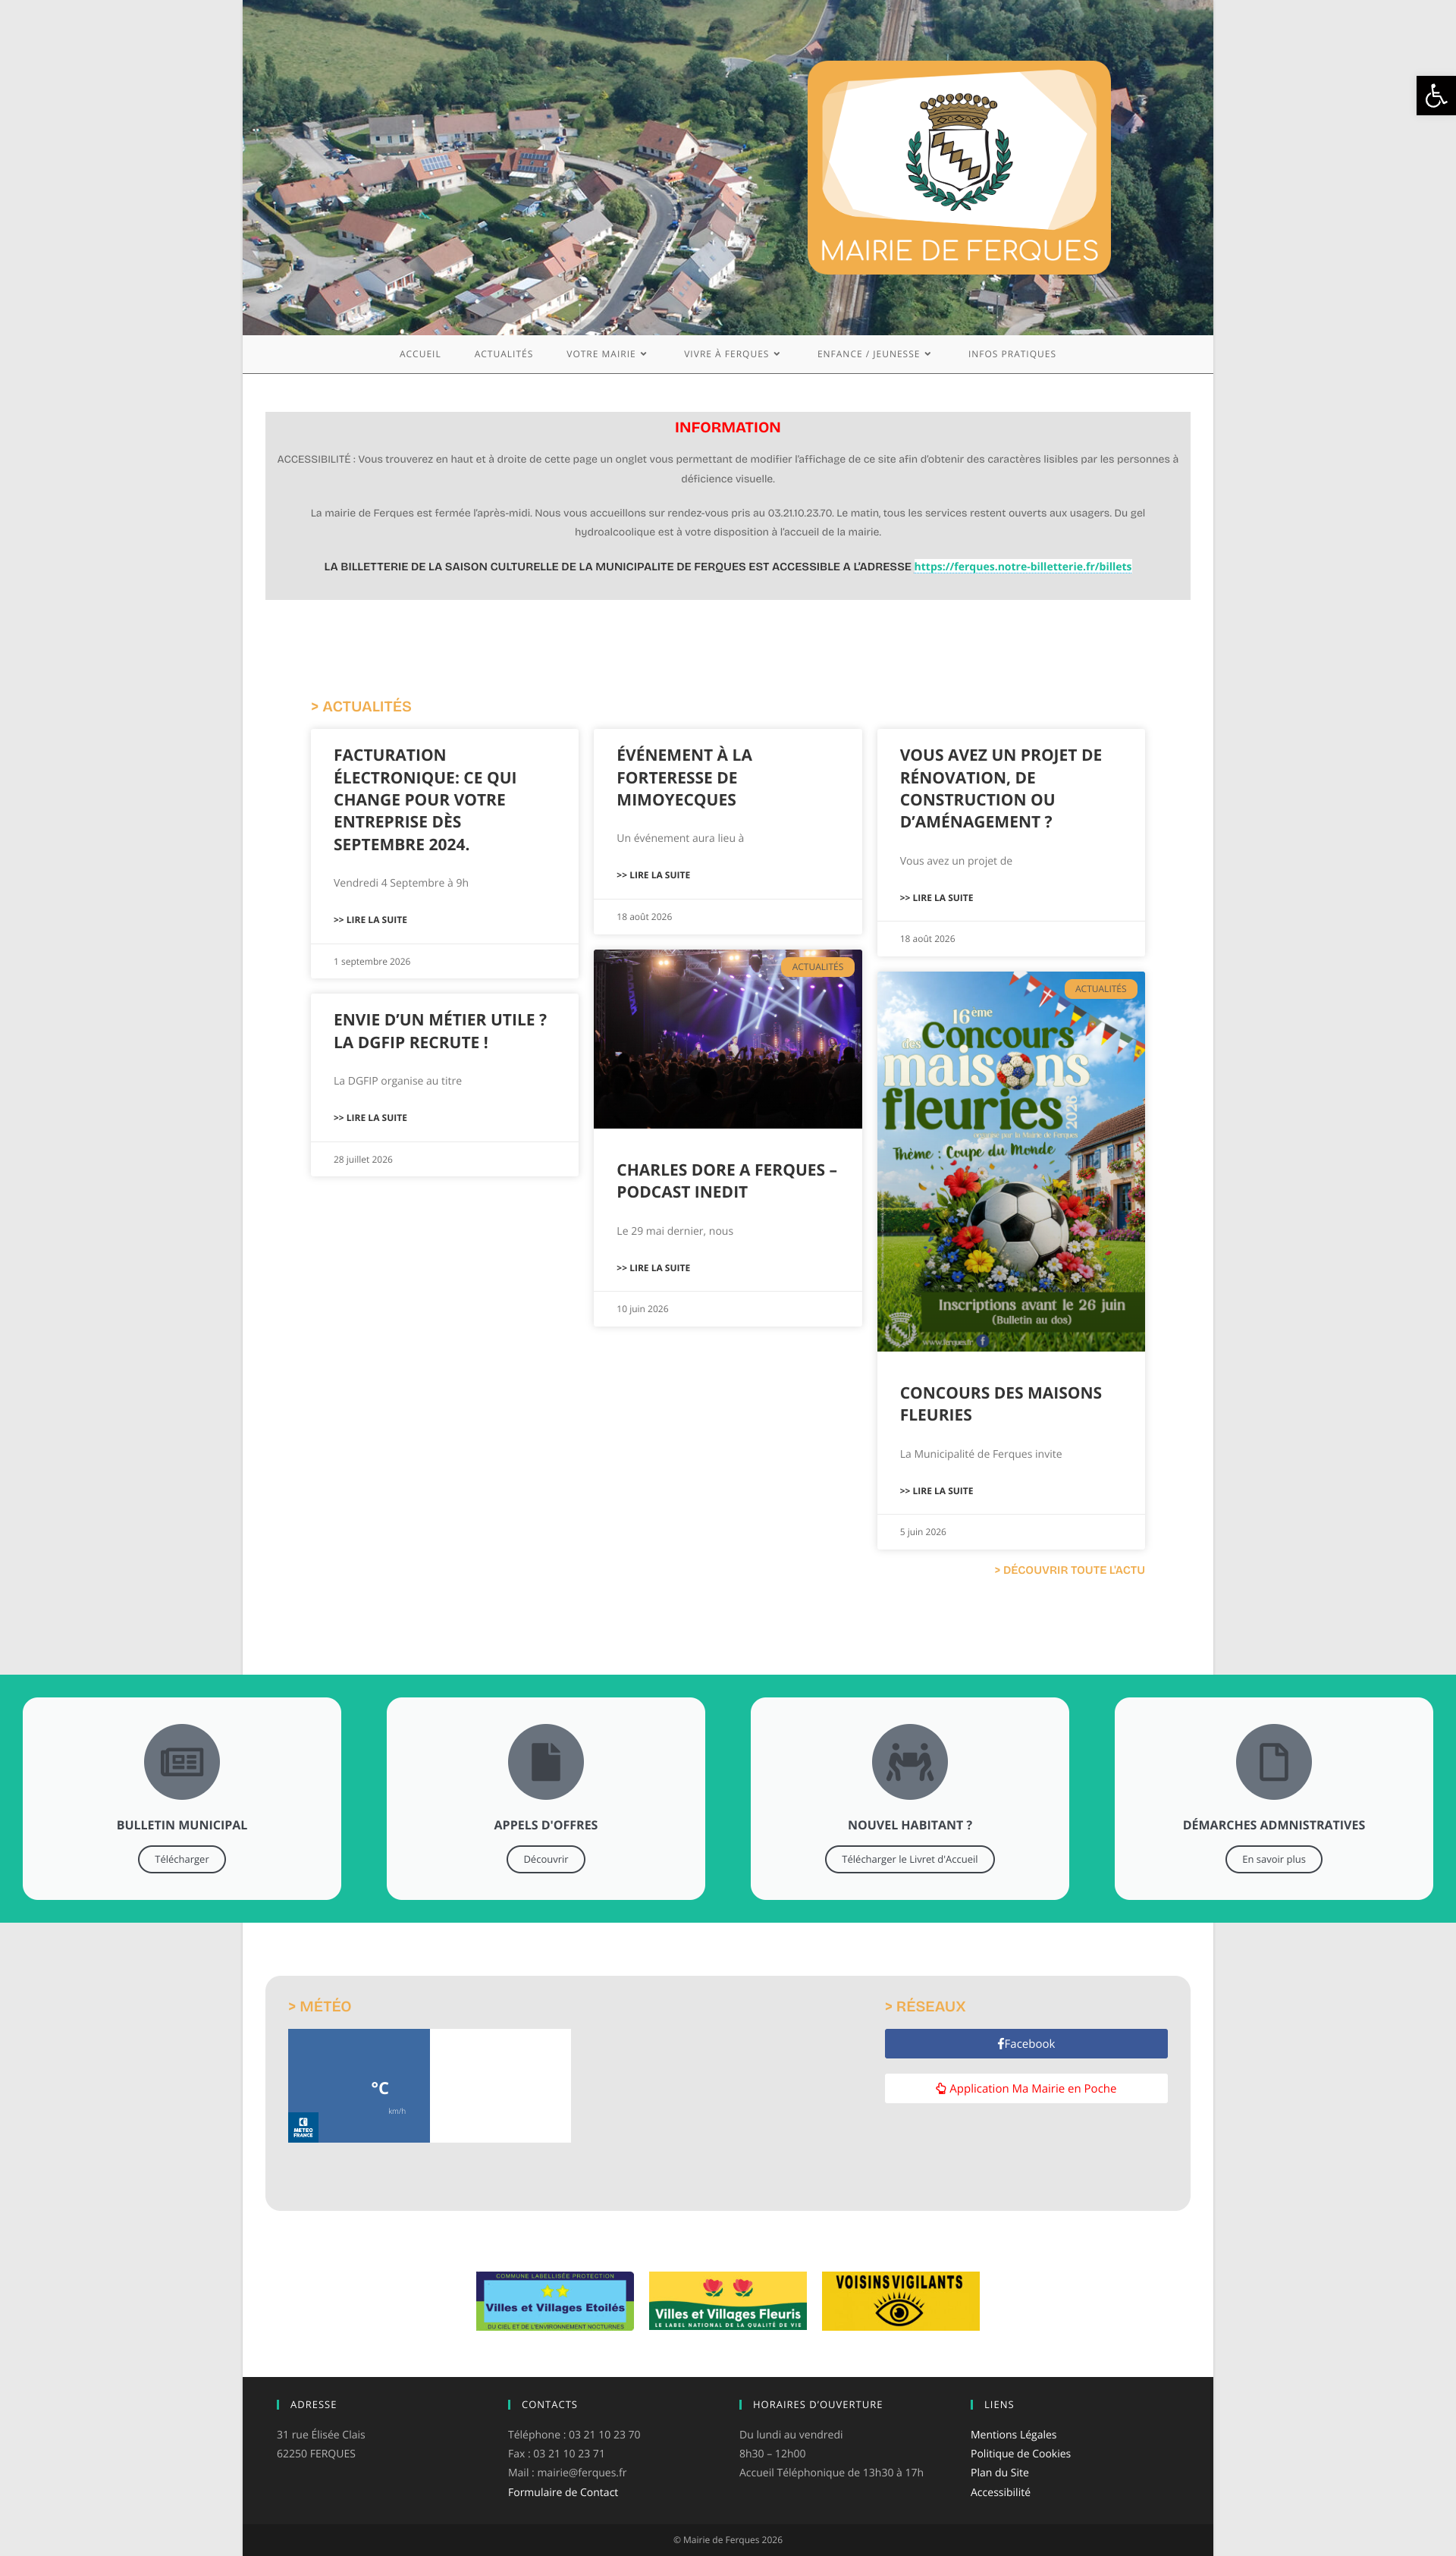Open the Concours maisons fleuries poster
Screen dimensions: 1456x2556
tap(1011, 1162)
